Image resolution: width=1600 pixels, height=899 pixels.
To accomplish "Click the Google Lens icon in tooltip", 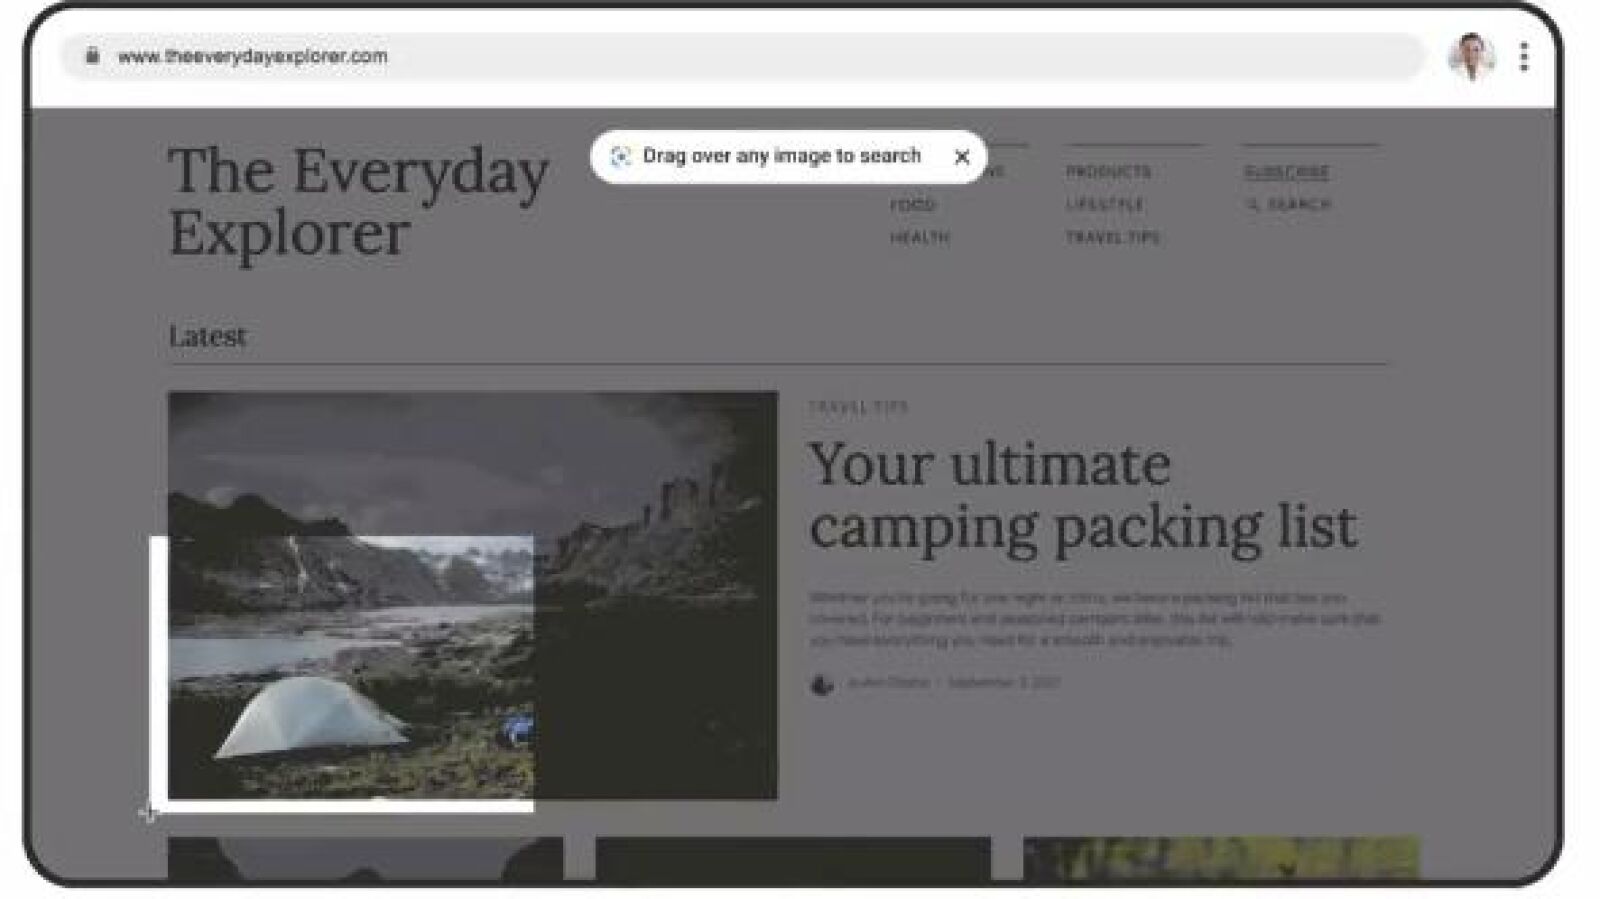I will pyautogui.click(x=620, y=157).
